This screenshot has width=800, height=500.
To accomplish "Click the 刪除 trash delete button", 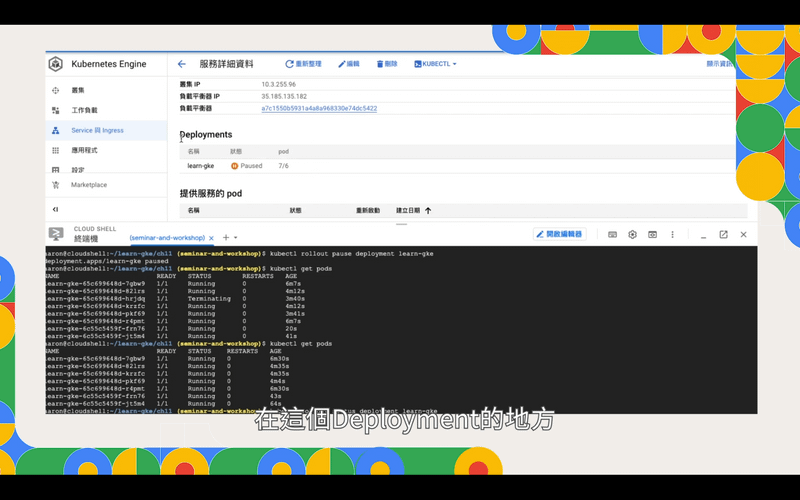I will point(387,64).
